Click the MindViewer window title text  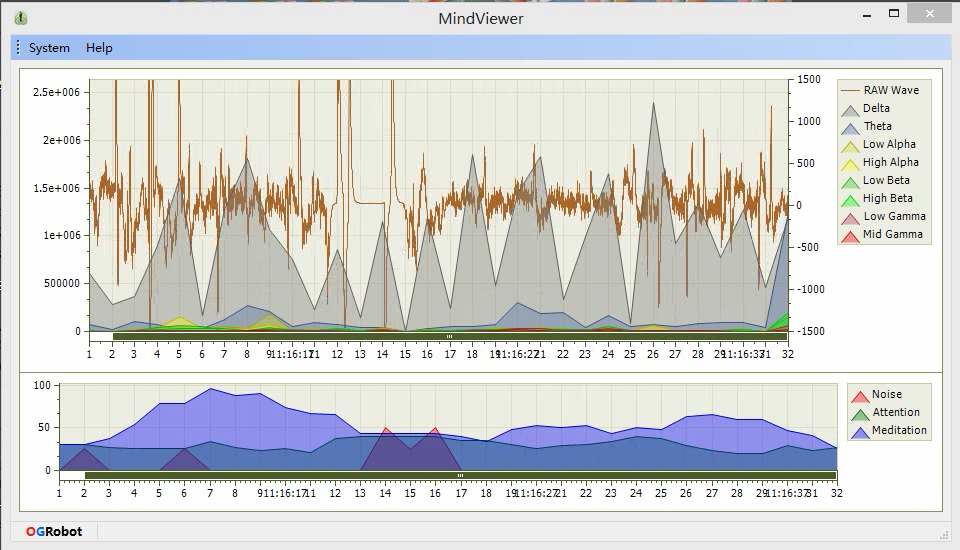point(481,18)
